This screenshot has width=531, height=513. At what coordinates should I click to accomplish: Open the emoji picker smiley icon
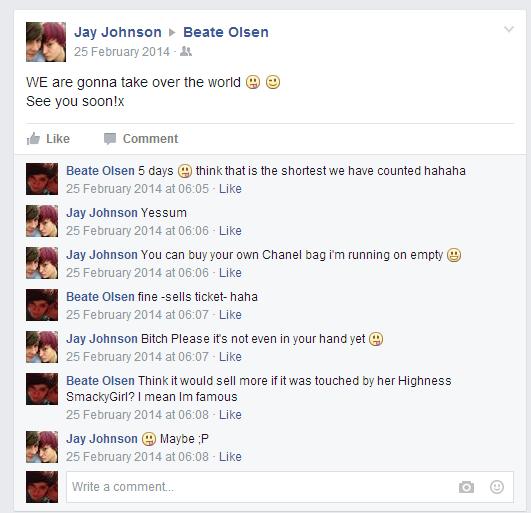click(497, 487)
